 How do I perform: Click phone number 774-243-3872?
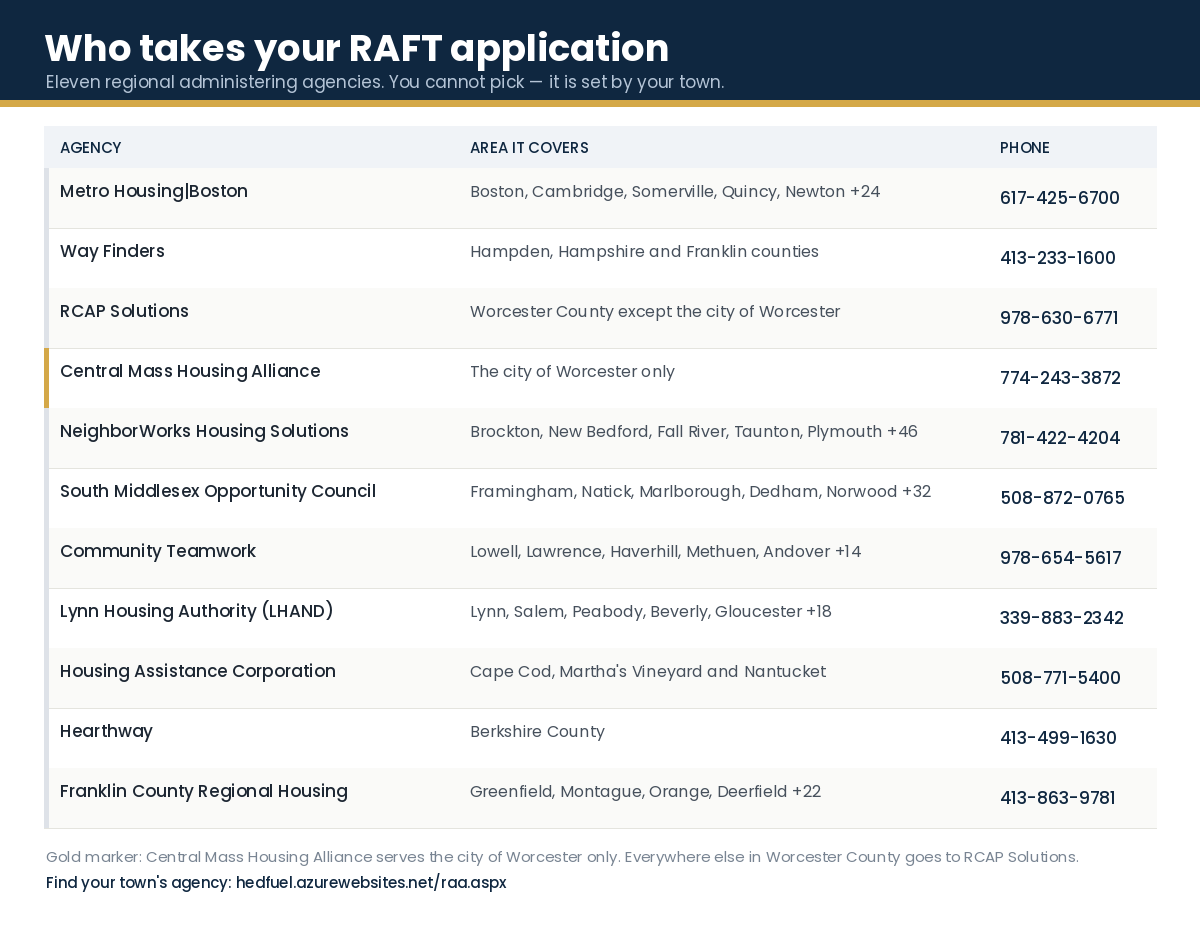pyautogui.click(x=1060, y=378)
